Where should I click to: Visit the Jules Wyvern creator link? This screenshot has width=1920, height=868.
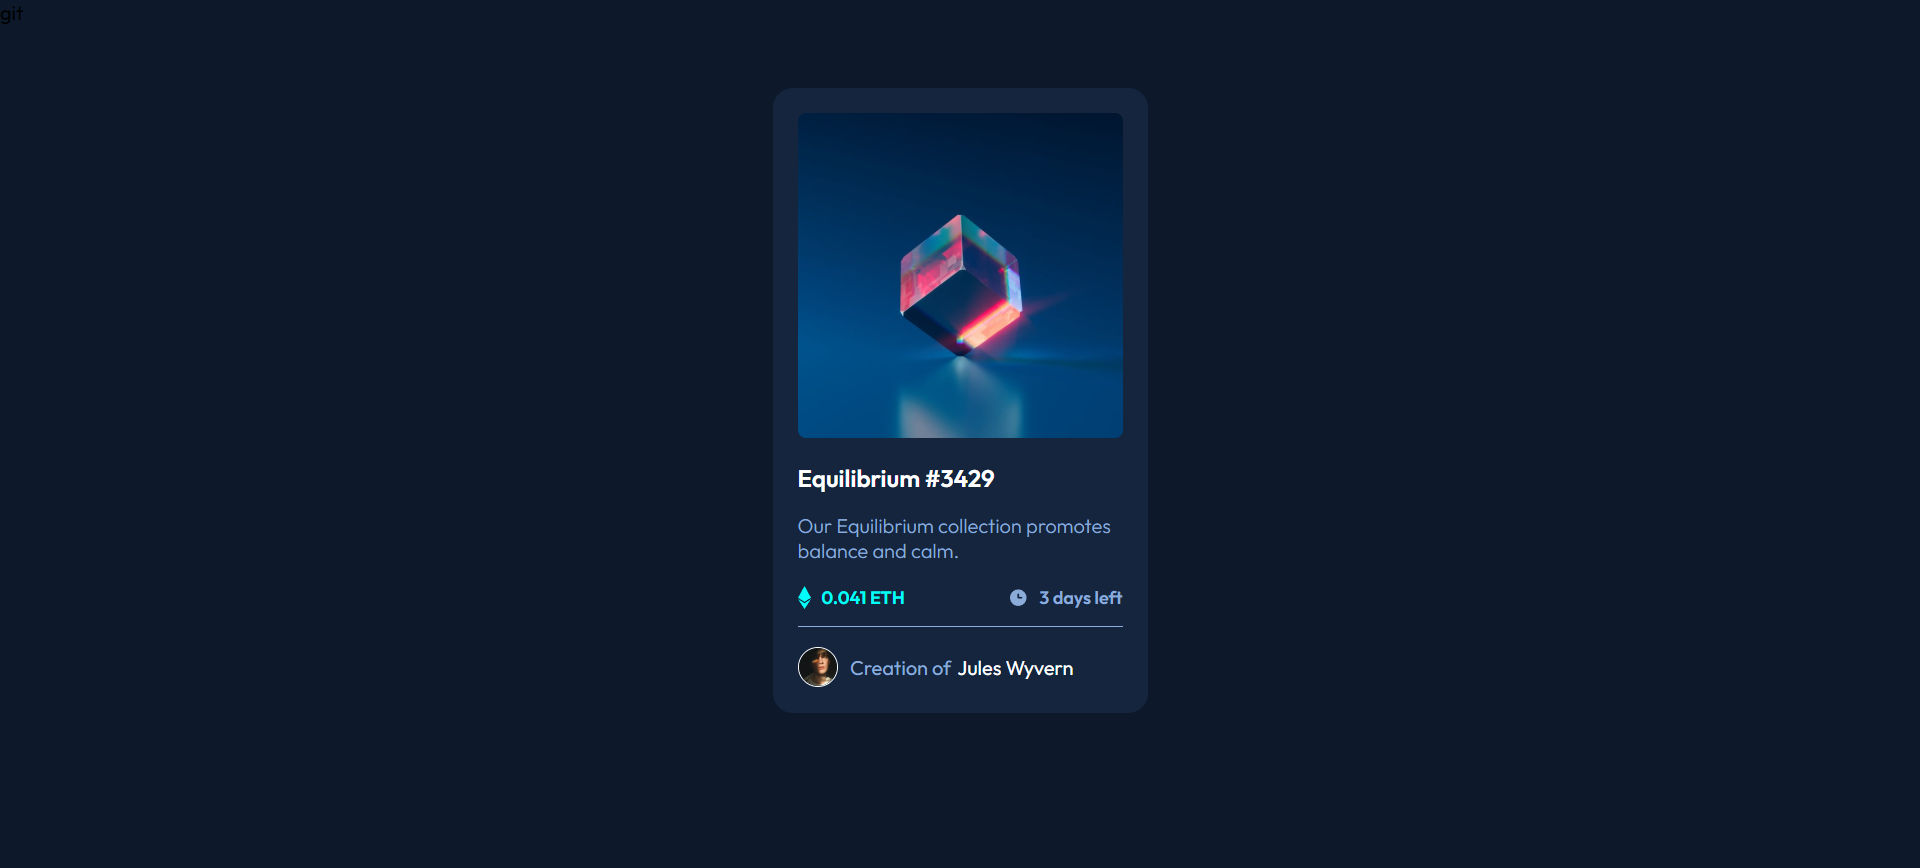[1015, 668]
